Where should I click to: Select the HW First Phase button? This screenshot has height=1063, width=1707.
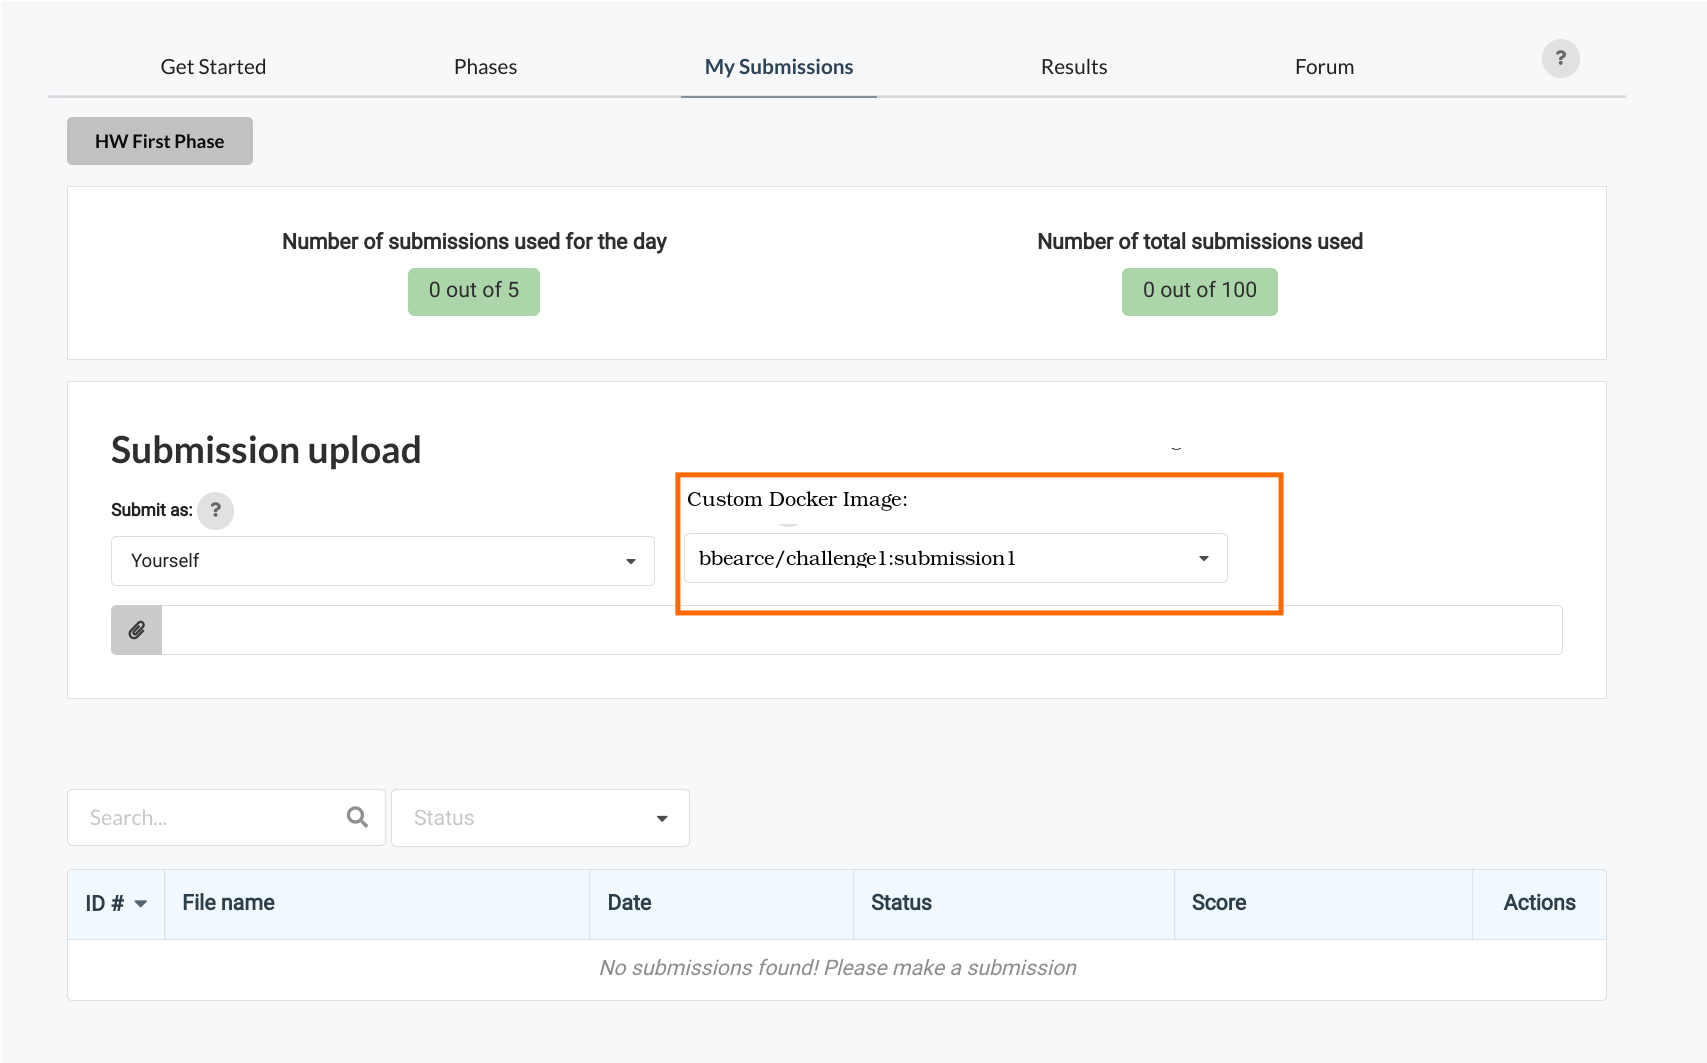159,141
